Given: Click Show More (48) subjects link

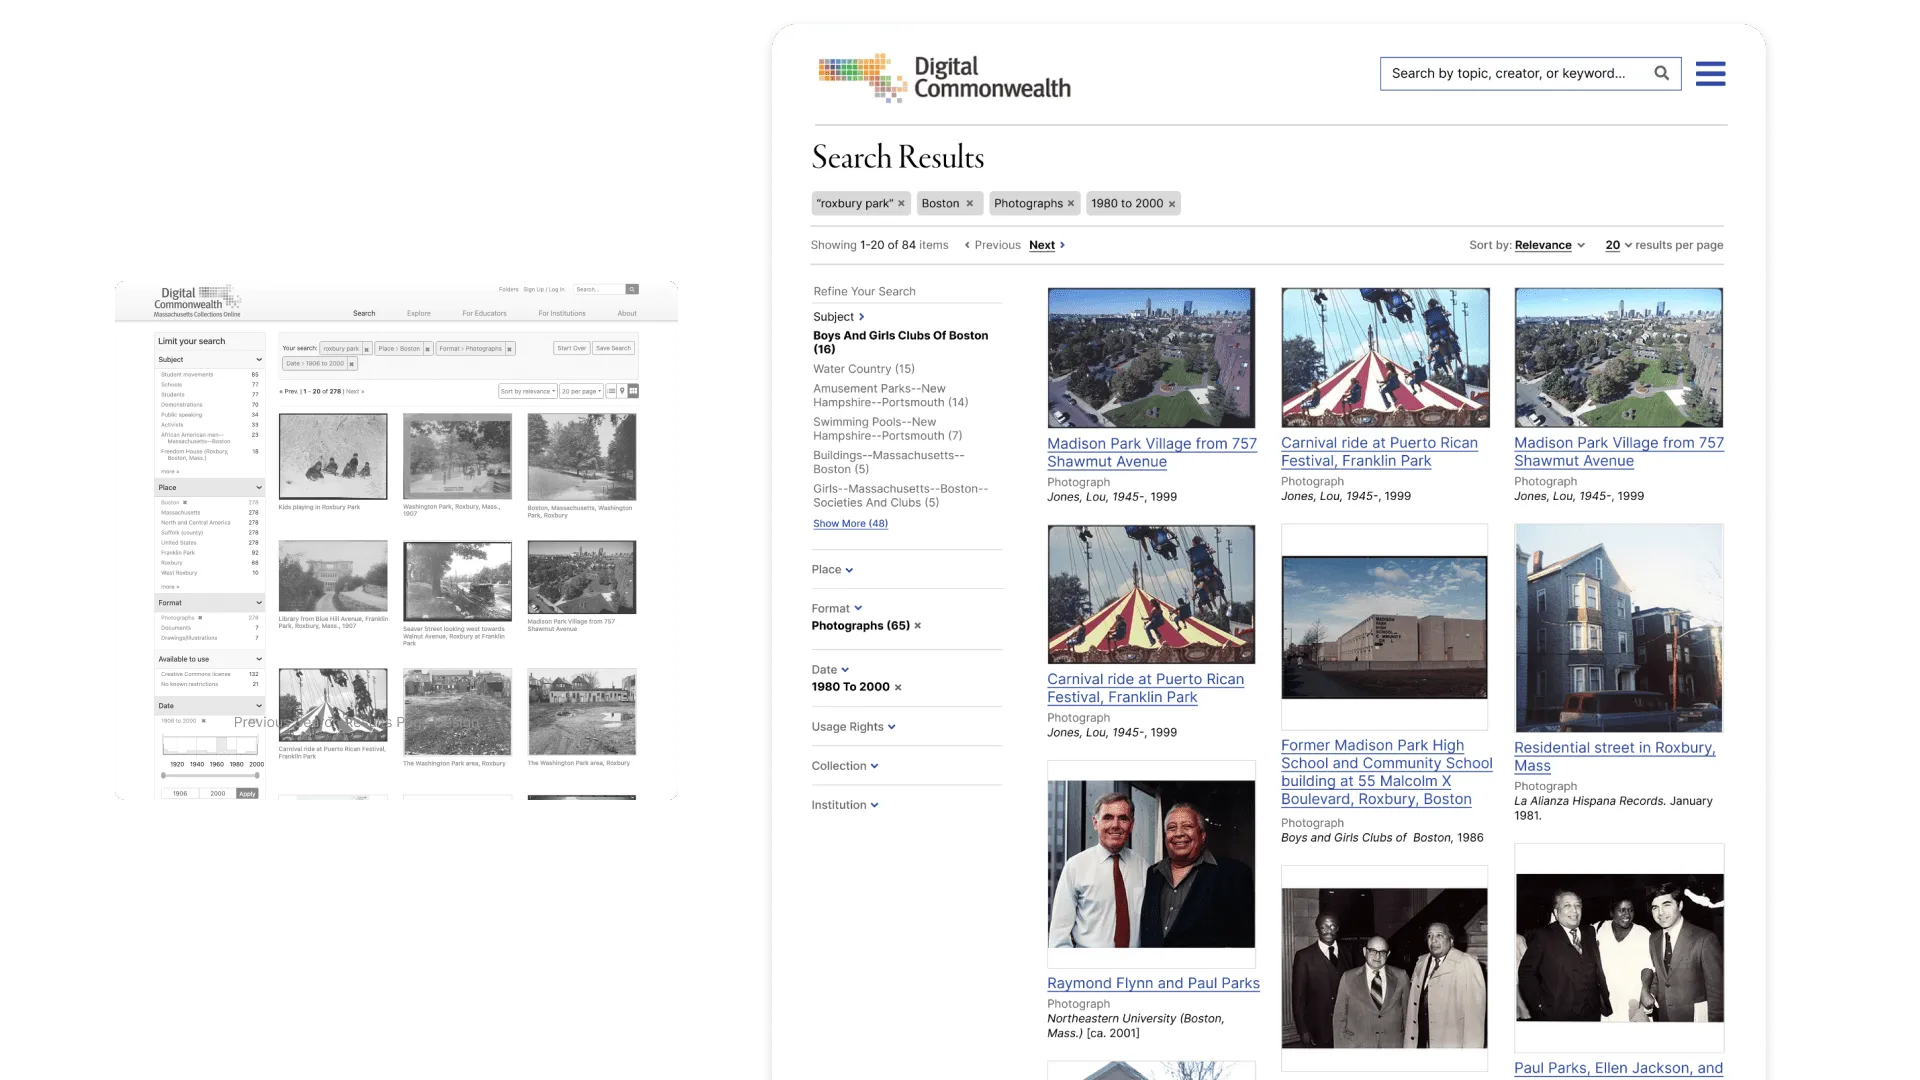Looking at the screenshot, I should (x=850, y=524).
